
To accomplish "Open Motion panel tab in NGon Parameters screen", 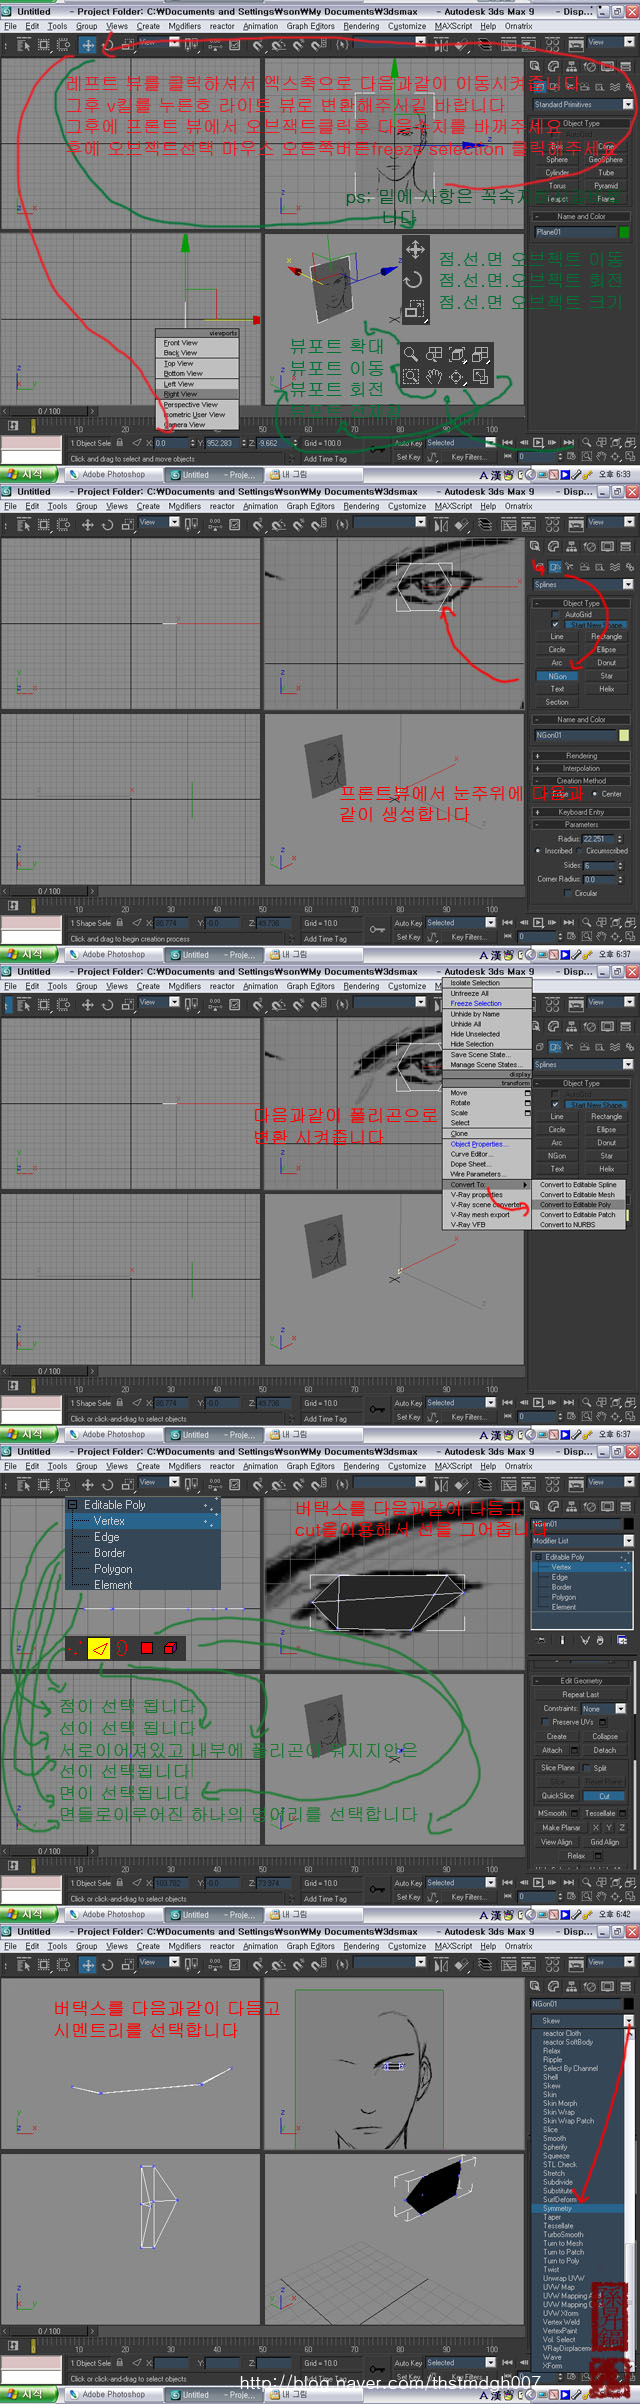I will [588, 546].
